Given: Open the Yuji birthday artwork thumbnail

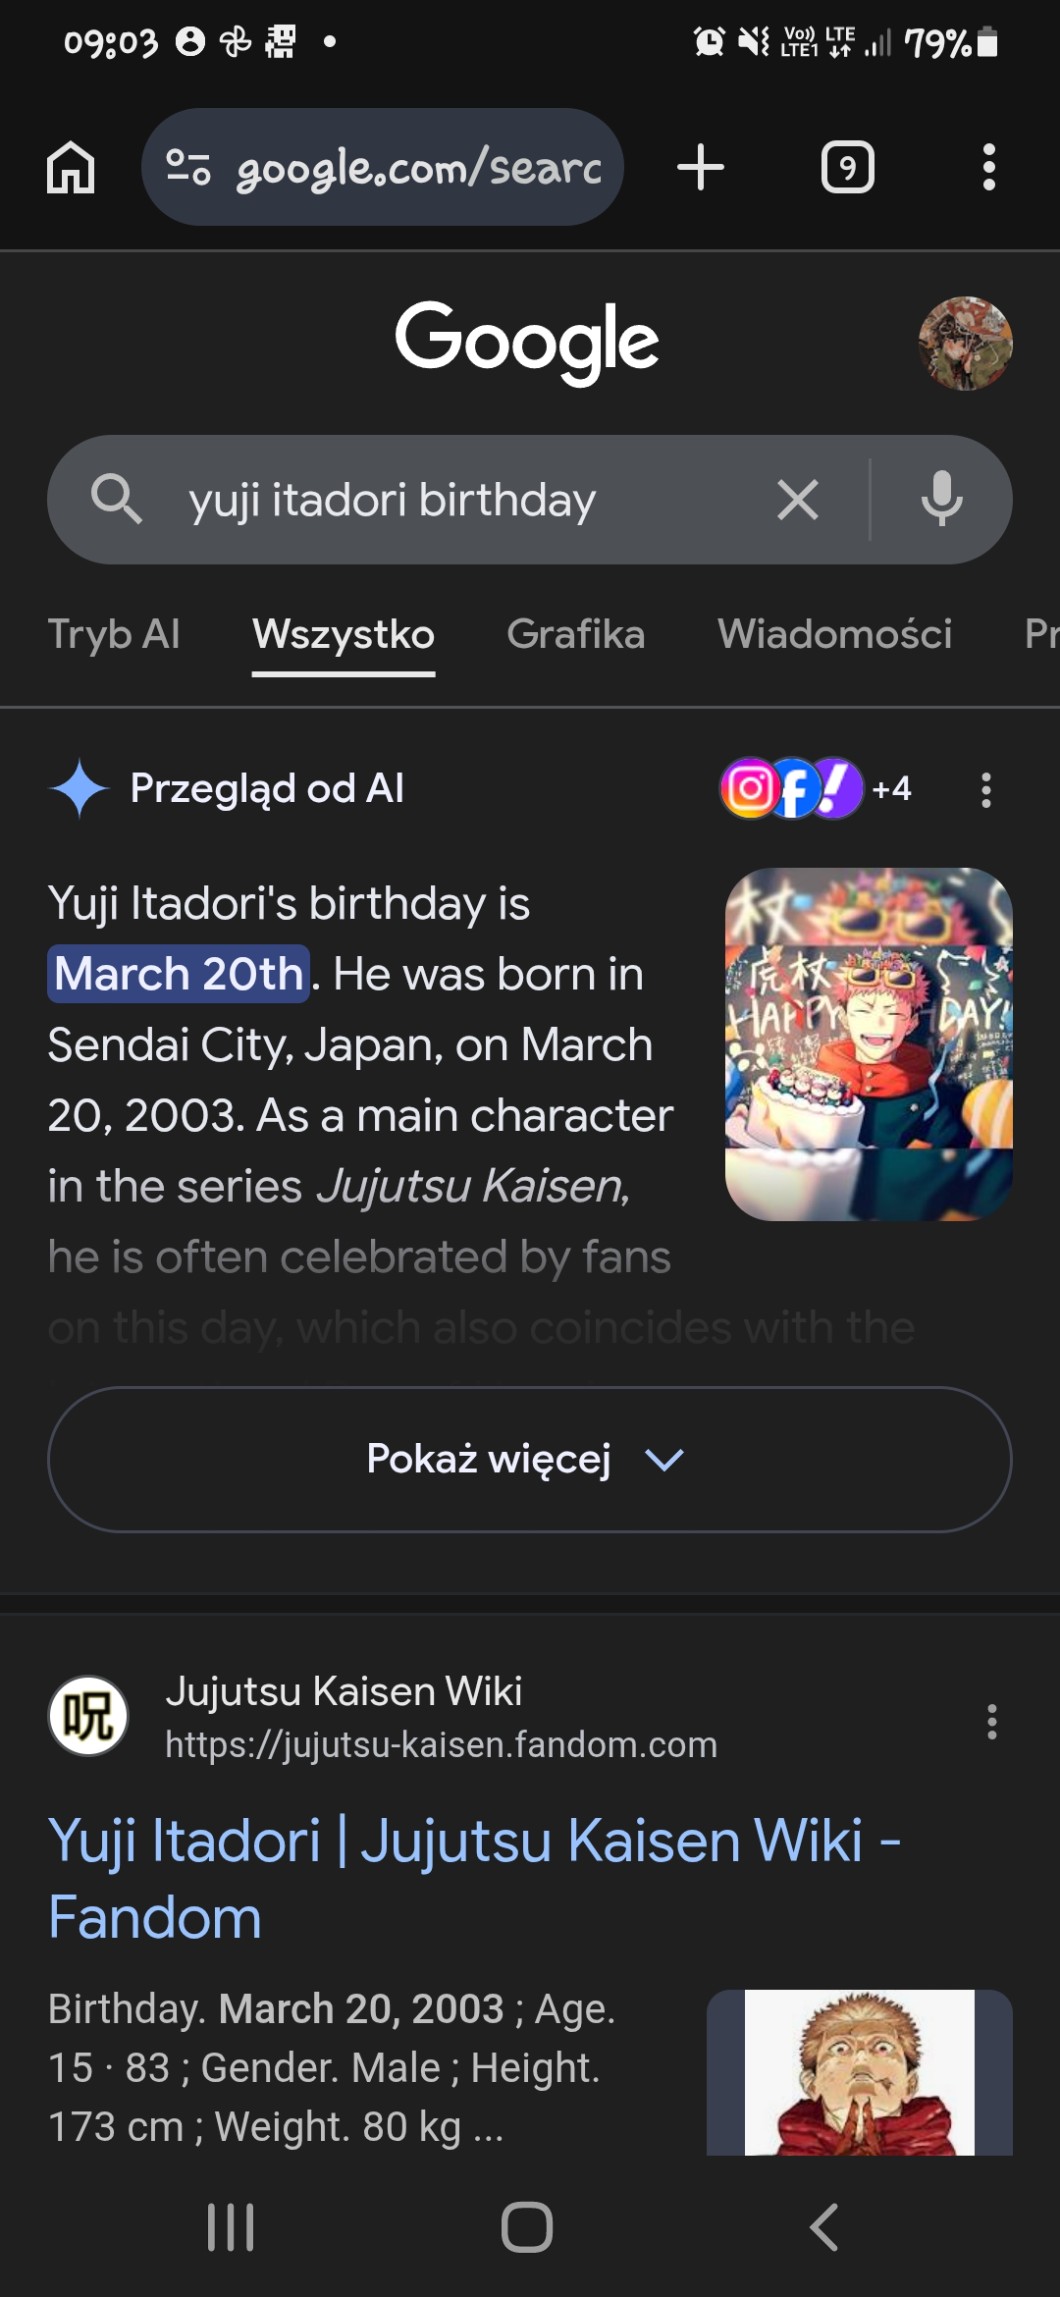Looking at the screenshot, I should tap(868, 1043).
